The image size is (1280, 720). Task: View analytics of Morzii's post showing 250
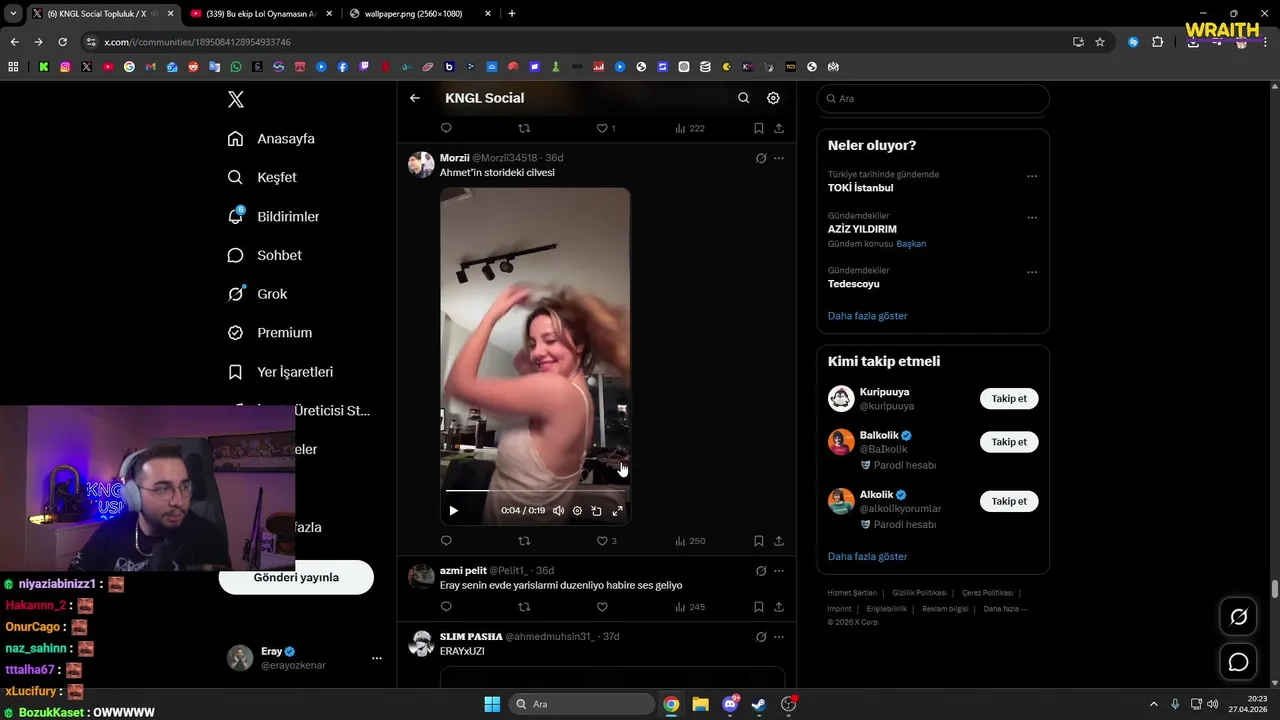(x=690, y=541)
